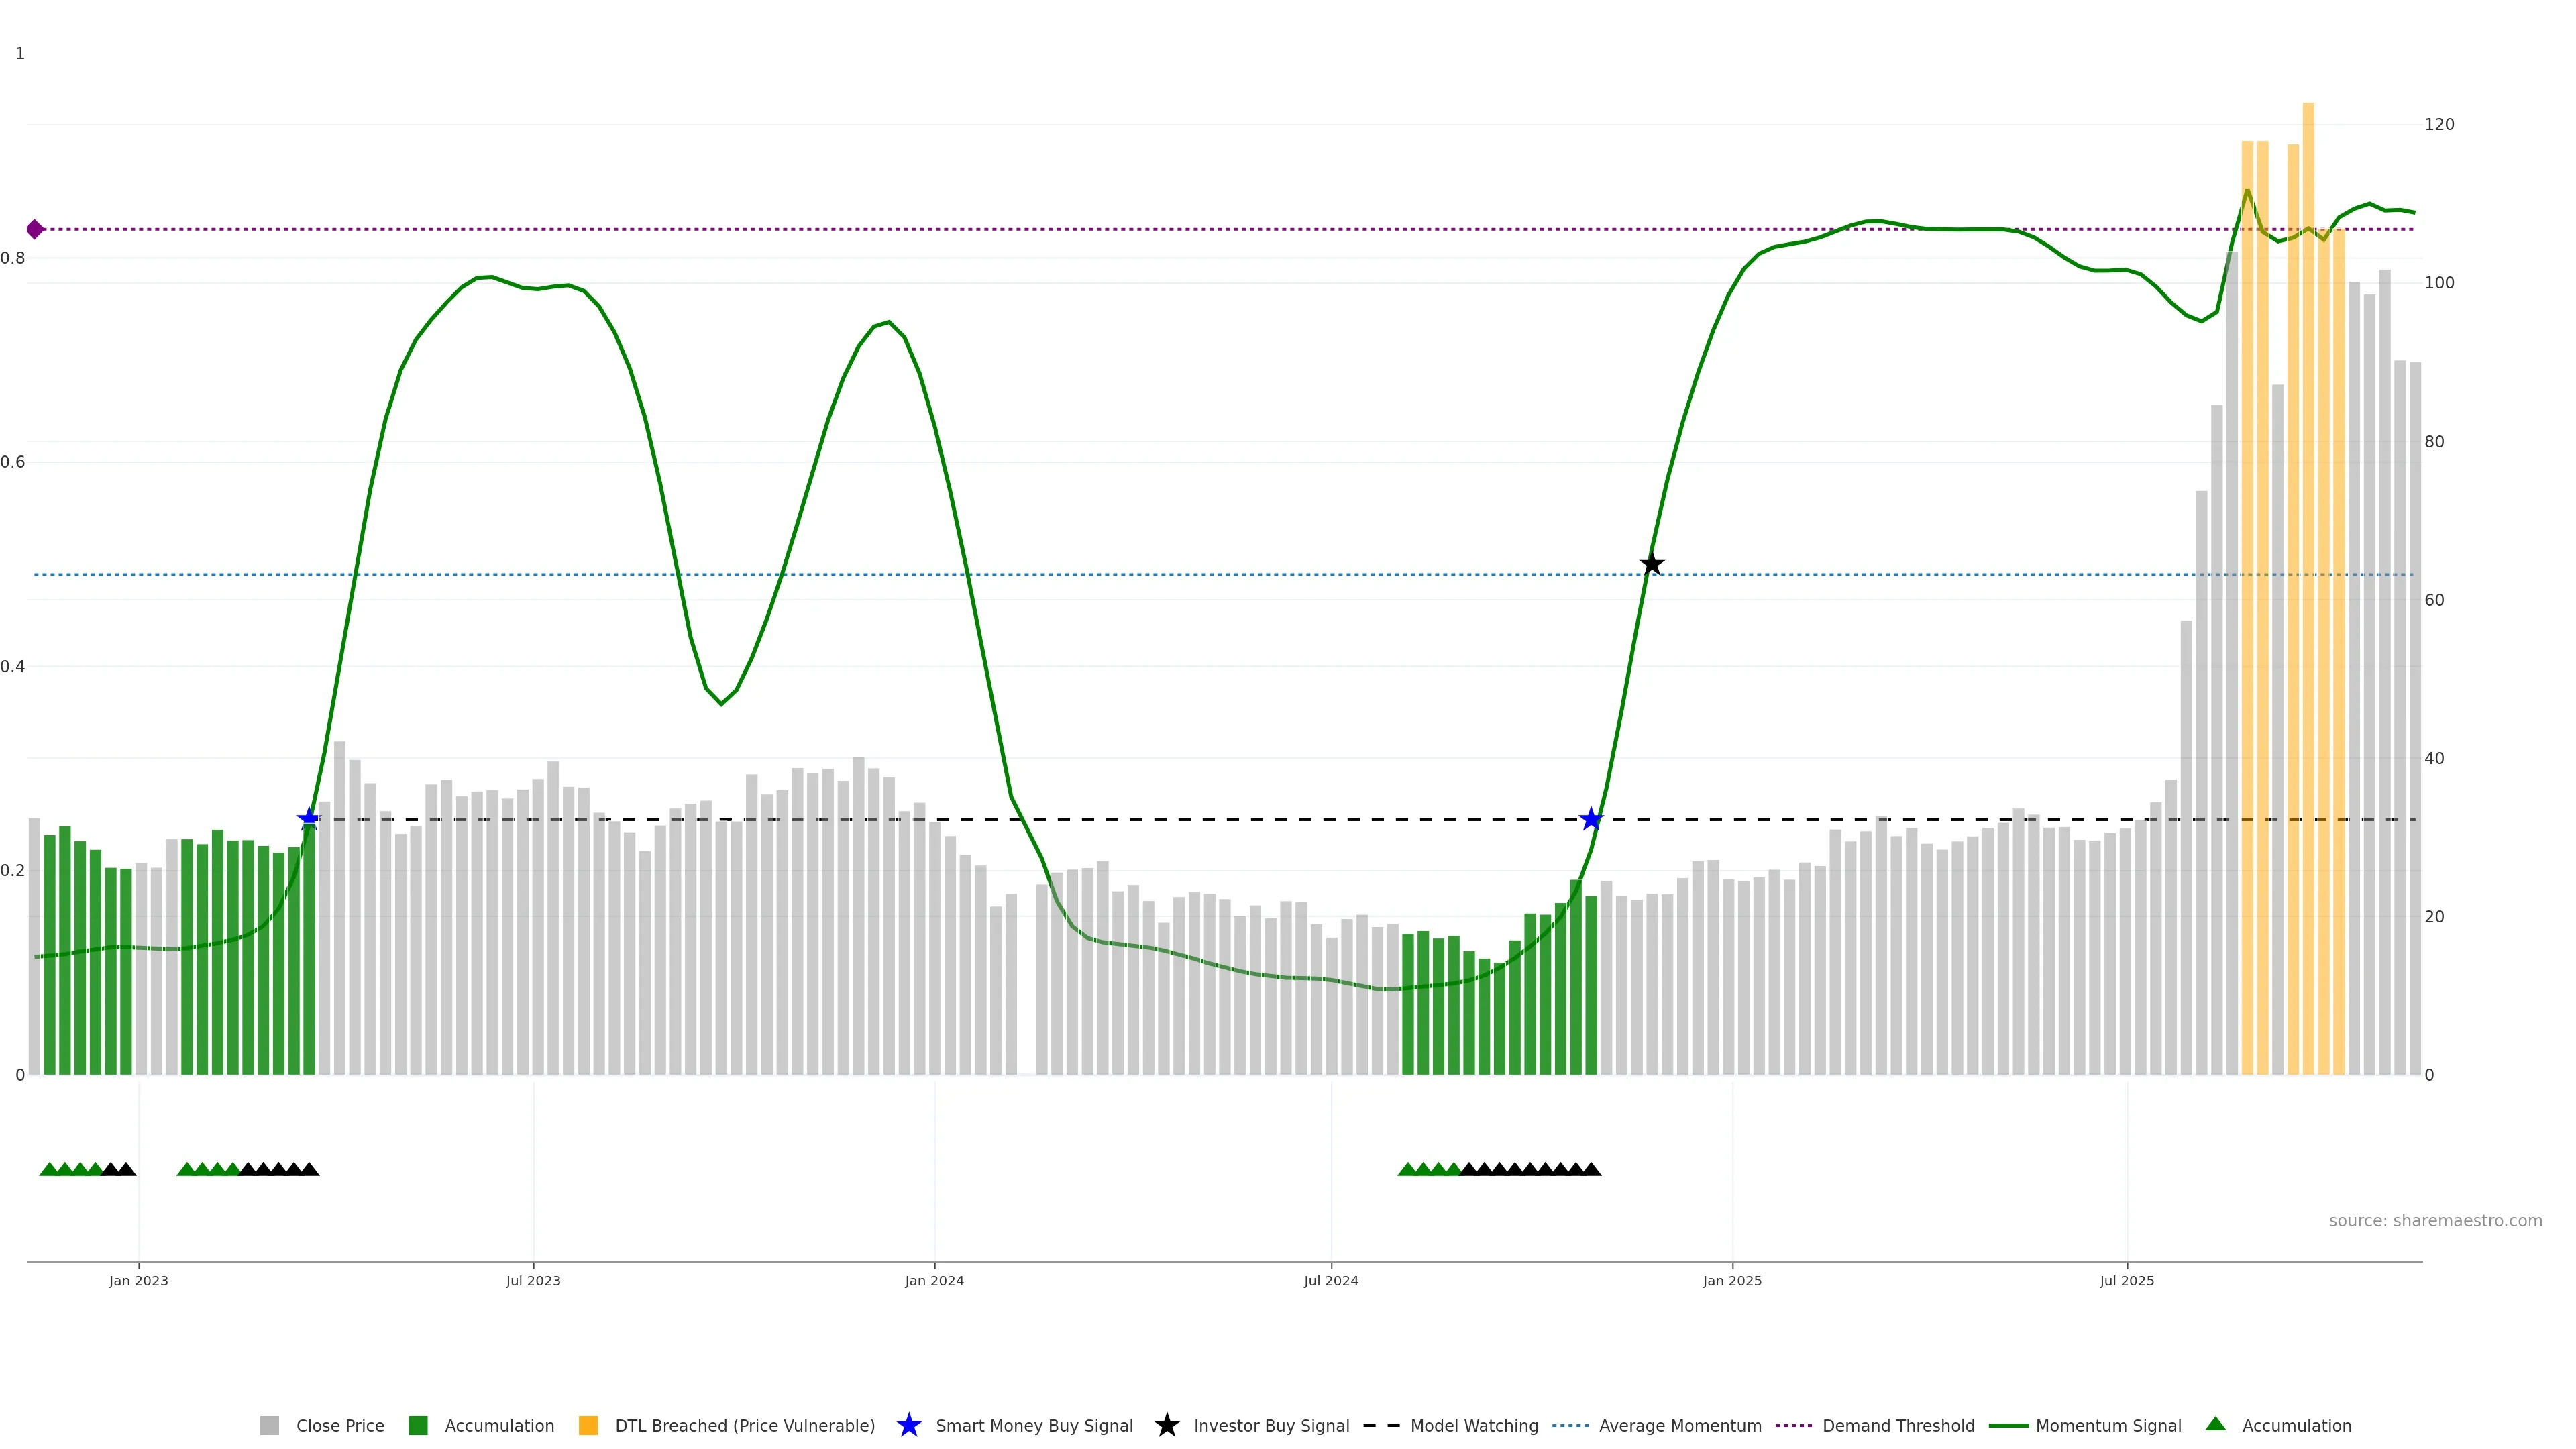
Task: Click the orange DTL Breached legend swatch
Action: tap(588, 1425)
